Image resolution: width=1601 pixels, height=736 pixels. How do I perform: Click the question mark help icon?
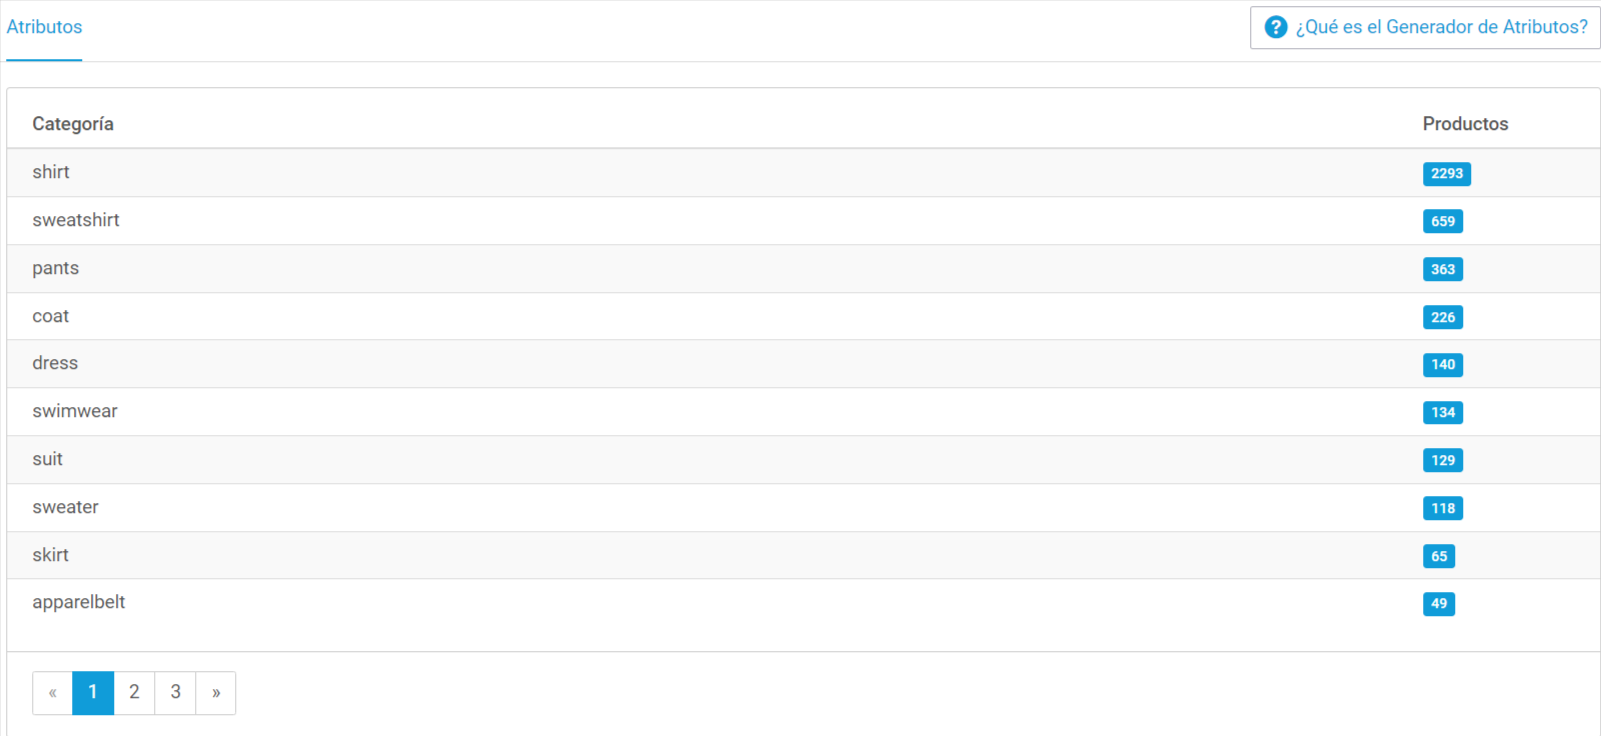1275,27
